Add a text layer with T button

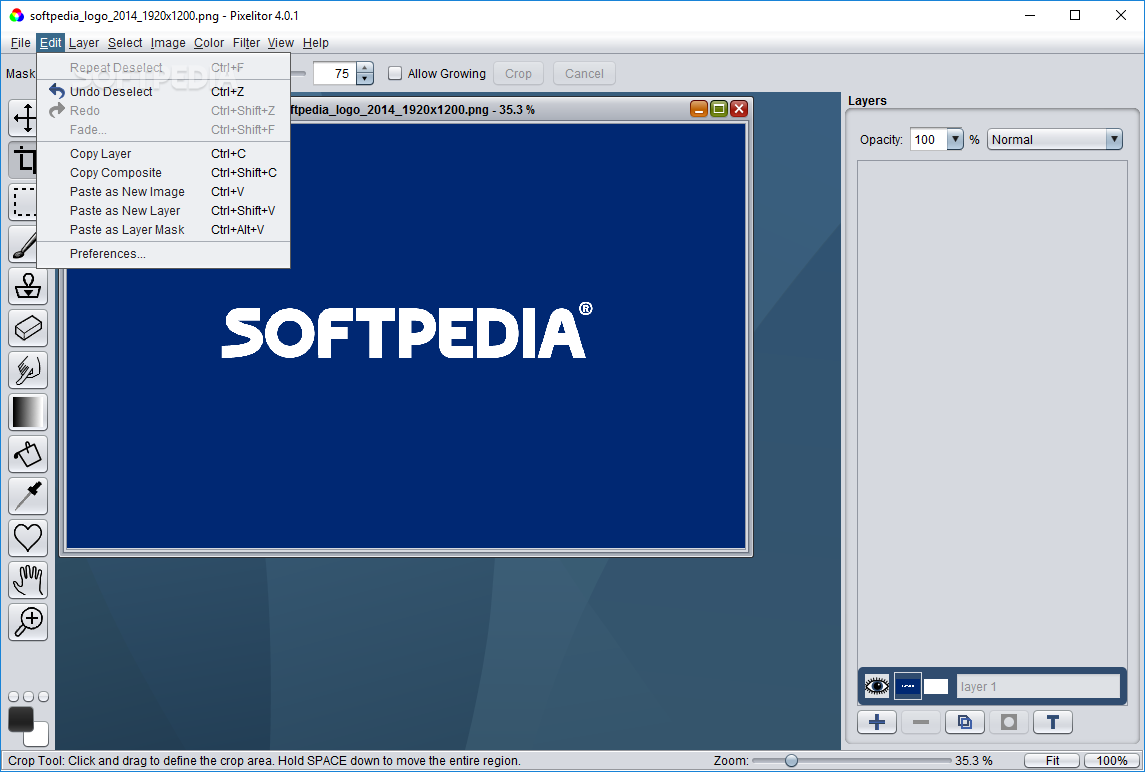coord(1053,722)
